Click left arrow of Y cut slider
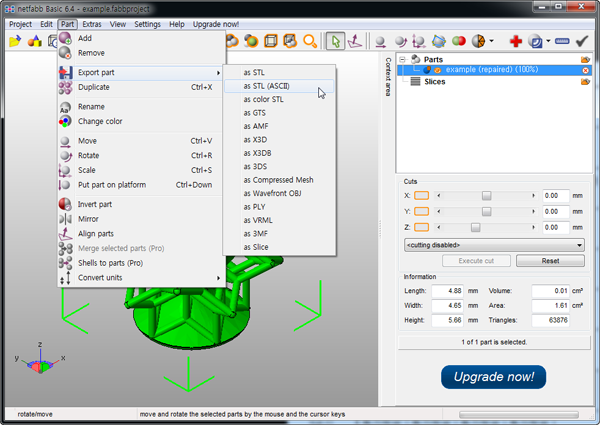The image size is (600, 425). (x=439, y=212)
